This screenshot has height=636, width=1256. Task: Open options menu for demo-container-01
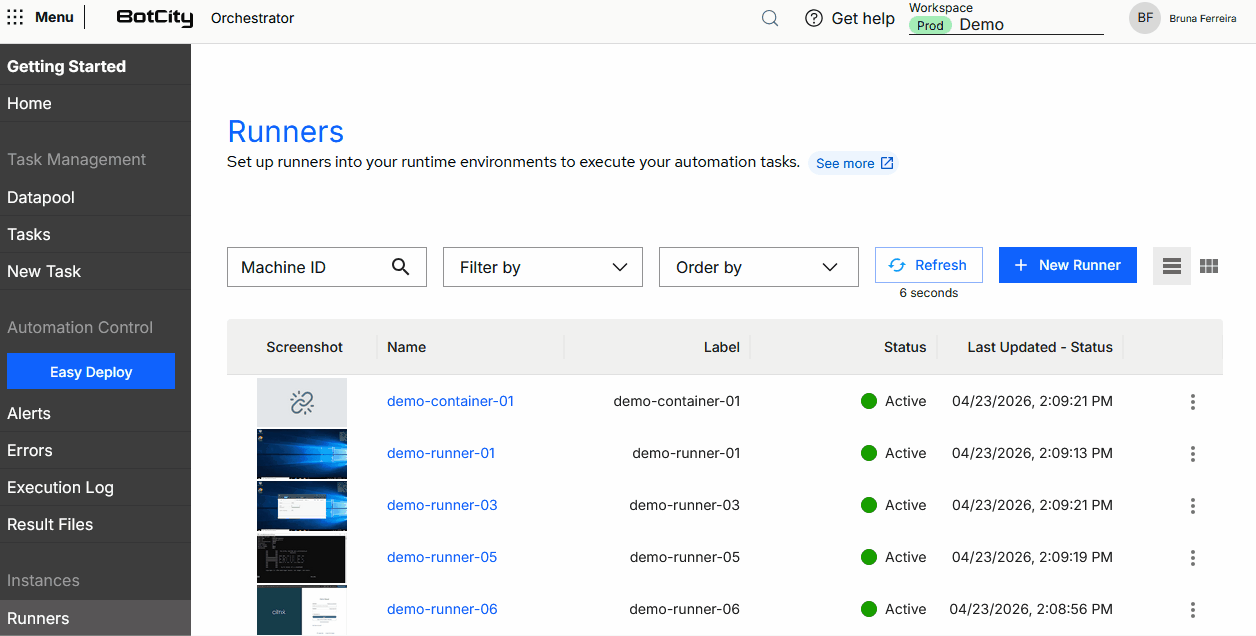(x=1193, y=402)
